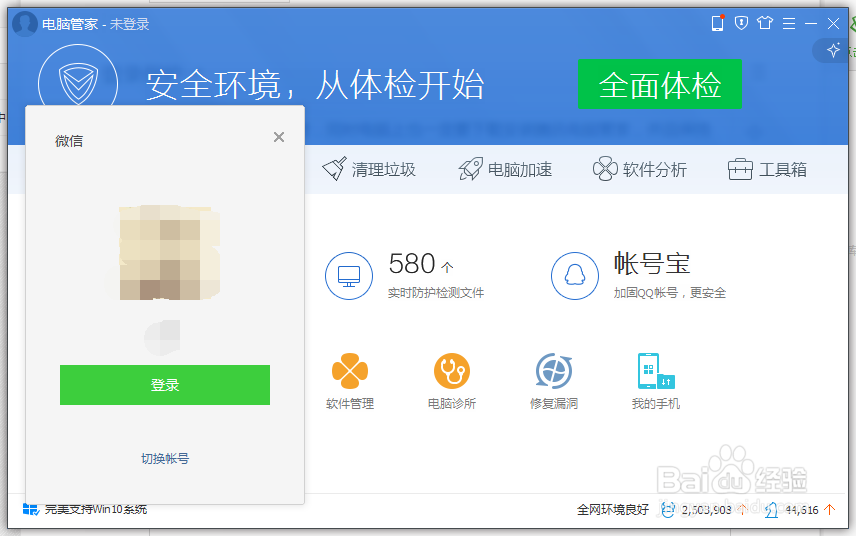Click the 修复漏洞 label

[x=554, y=404]
